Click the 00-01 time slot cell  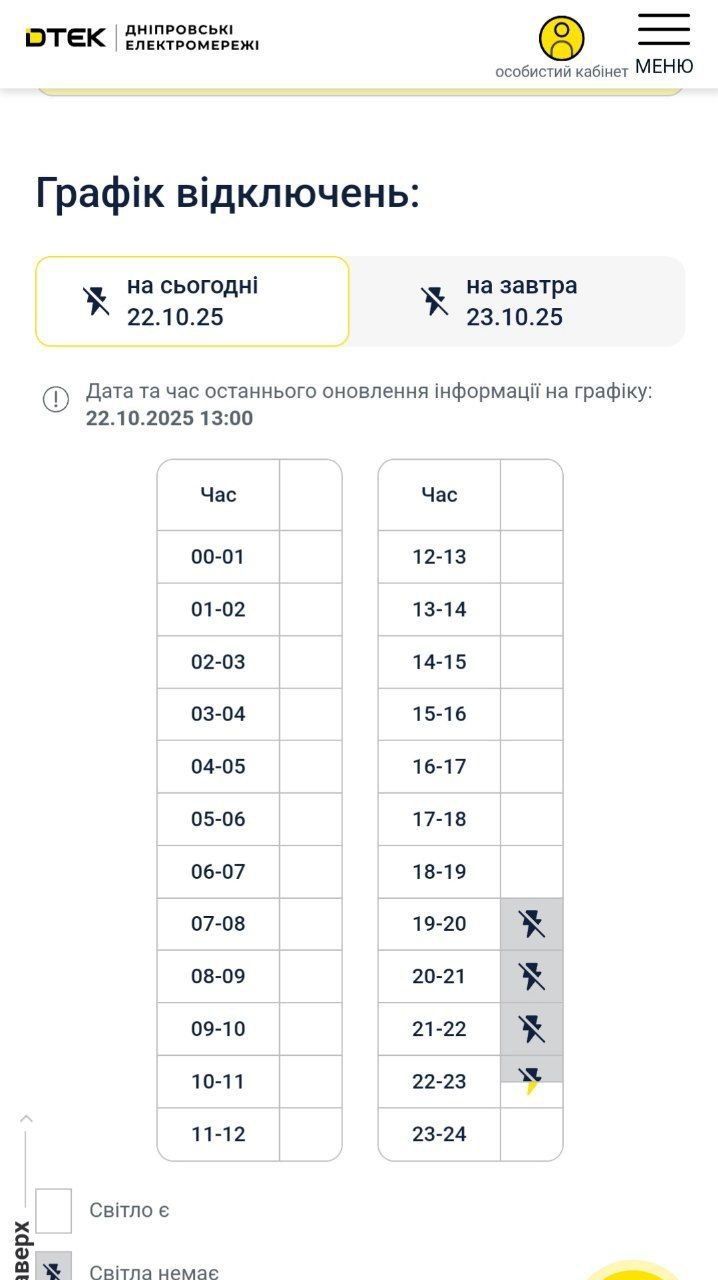coord(218,557)
